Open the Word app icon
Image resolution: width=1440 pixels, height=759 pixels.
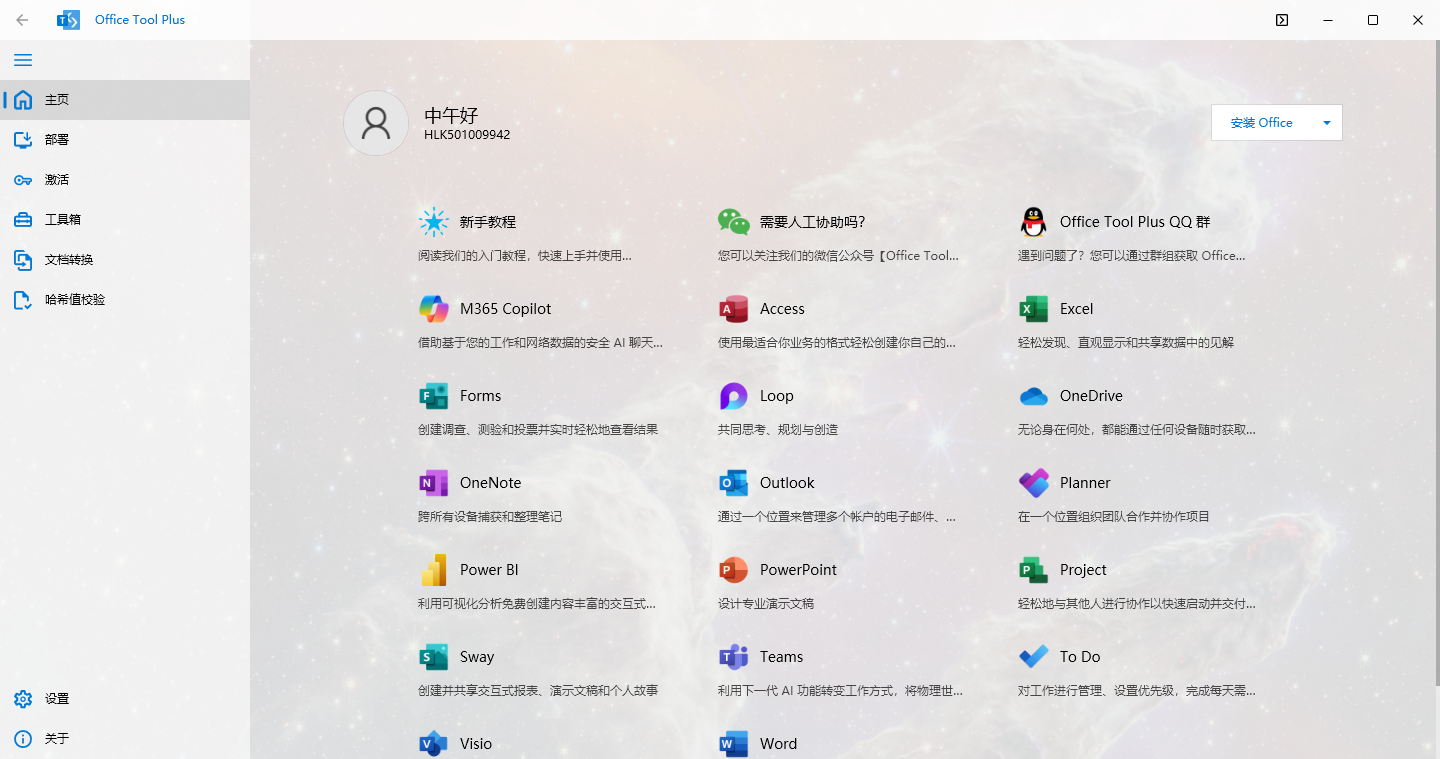[x=733, y=744]
